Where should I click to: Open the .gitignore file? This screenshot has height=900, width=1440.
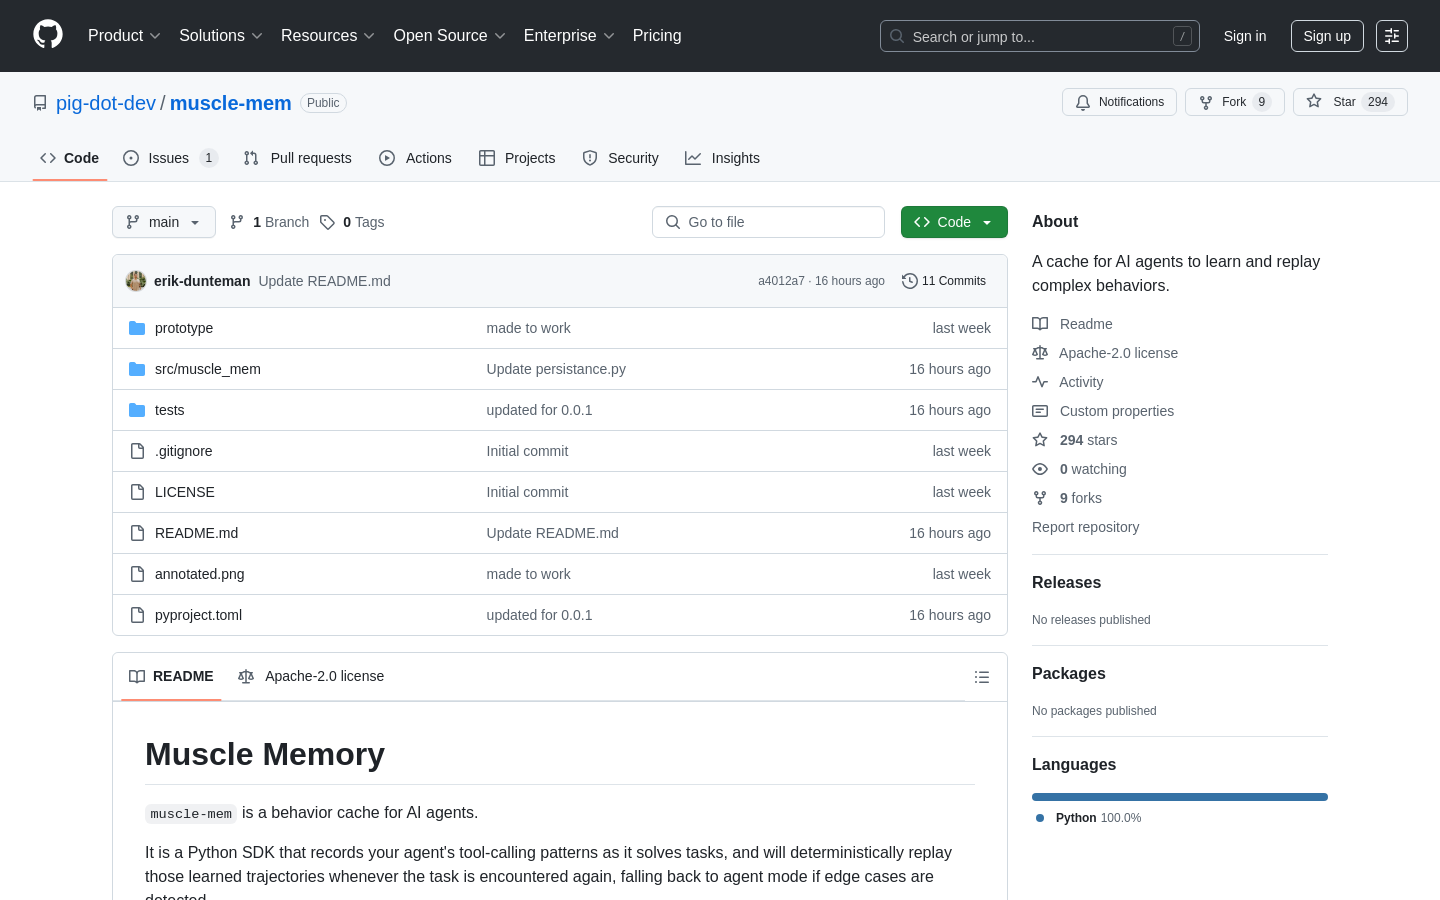click(183, 451)
